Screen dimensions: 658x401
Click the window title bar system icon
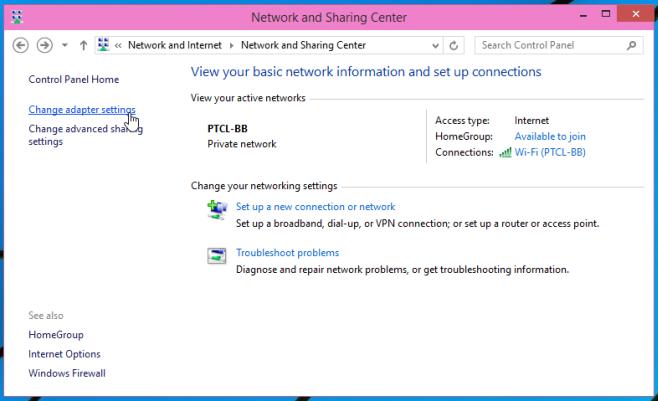[17, 17]
